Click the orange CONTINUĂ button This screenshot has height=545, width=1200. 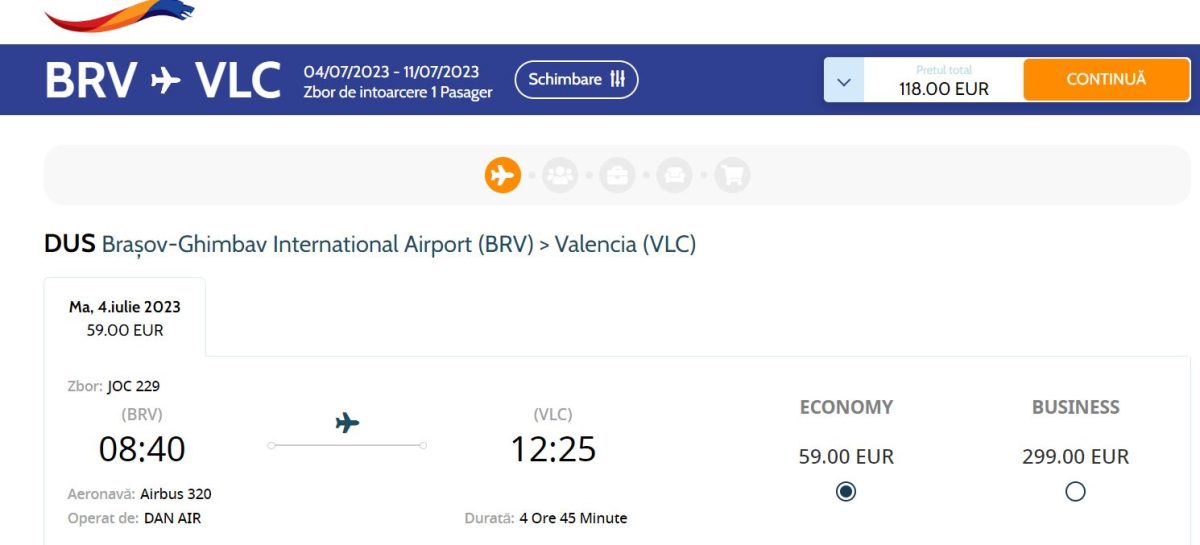(1106, 80)
